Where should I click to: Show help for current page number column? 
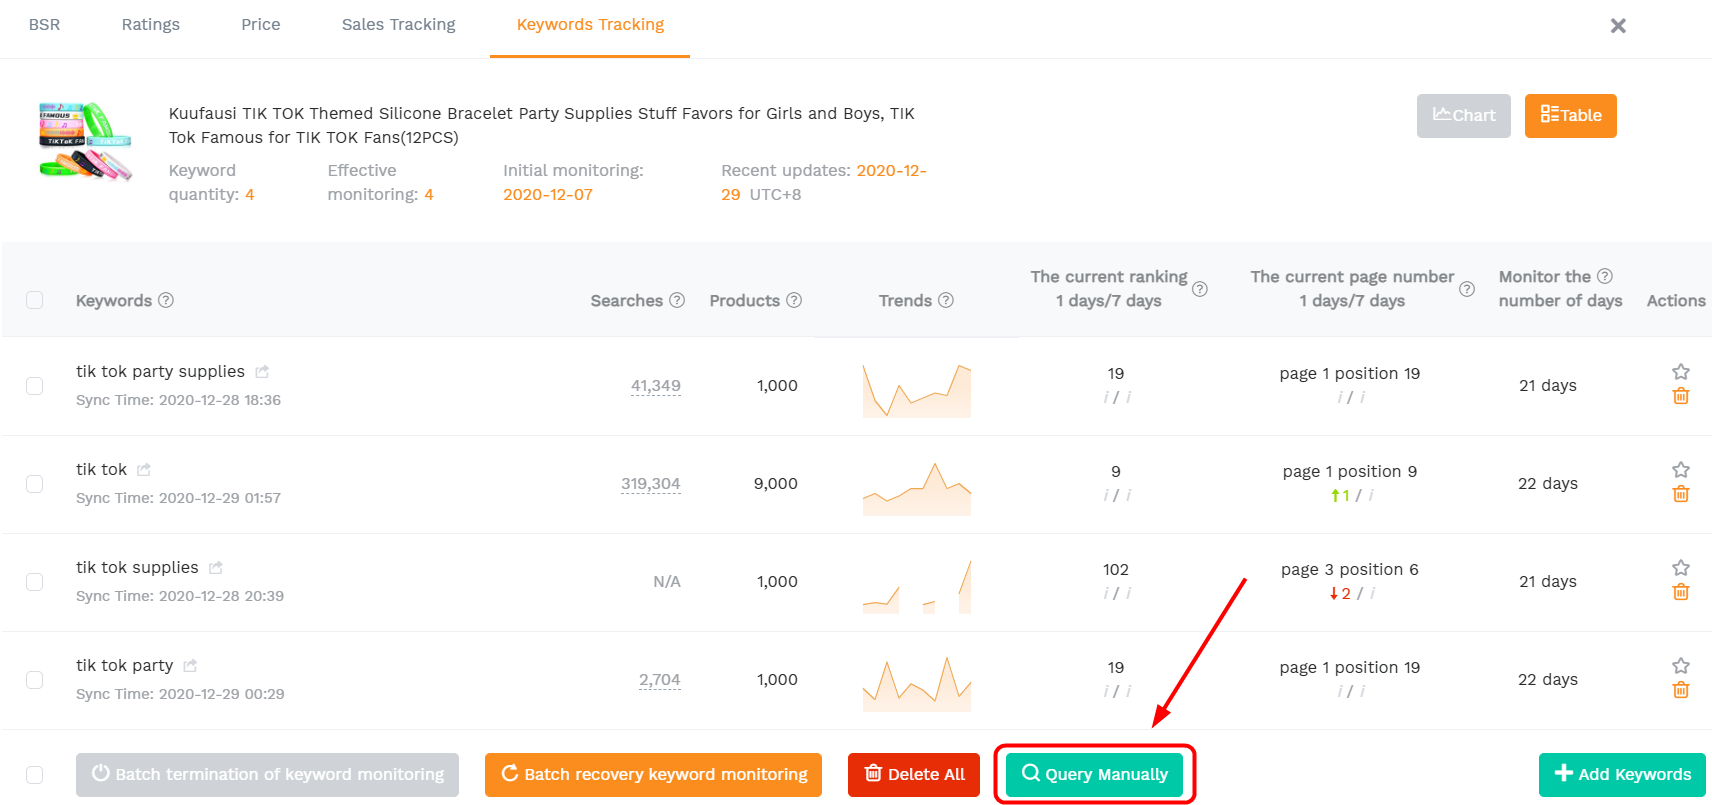tap(1467, 289)
